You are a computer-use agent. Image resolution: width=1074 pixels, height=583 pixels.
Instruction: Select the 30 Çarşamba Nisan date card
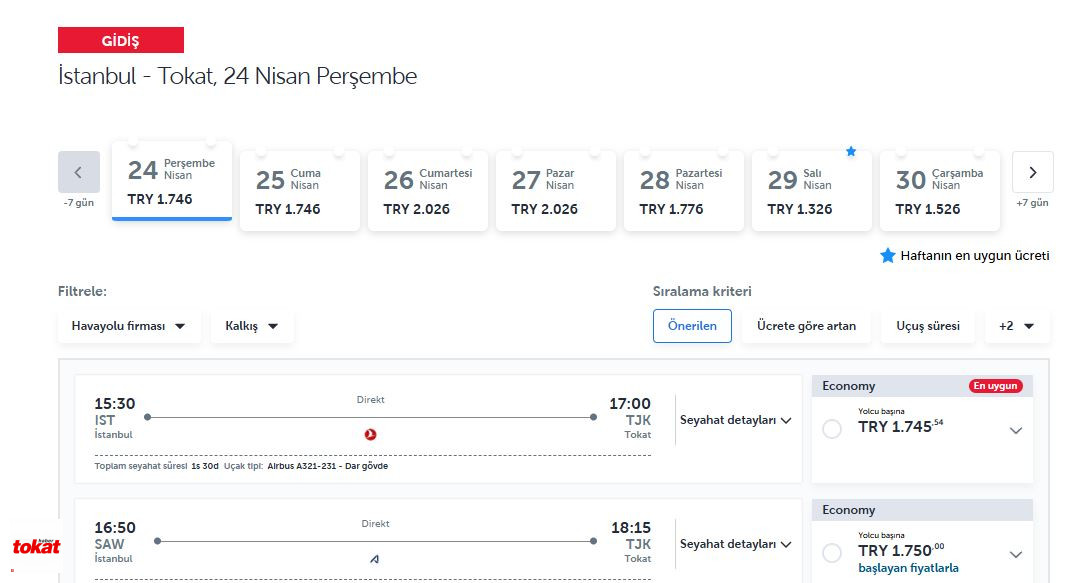tap(939, 190)
